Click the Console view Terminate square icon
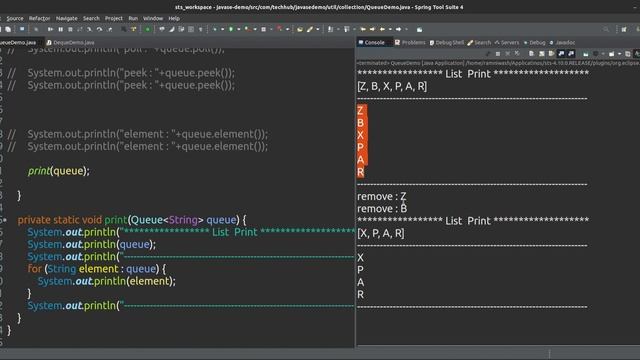This screenshot has height=360, width=640. [498, 54]
